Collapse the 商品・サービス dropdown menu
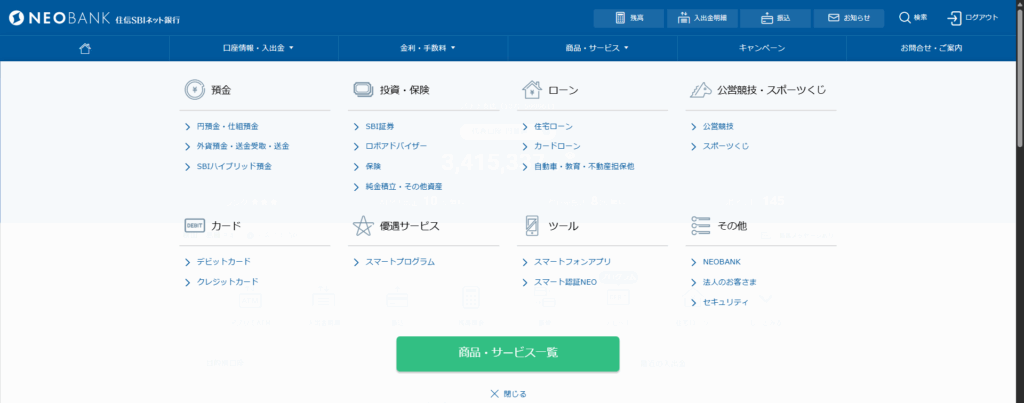1024x403 pixels. 597,48
